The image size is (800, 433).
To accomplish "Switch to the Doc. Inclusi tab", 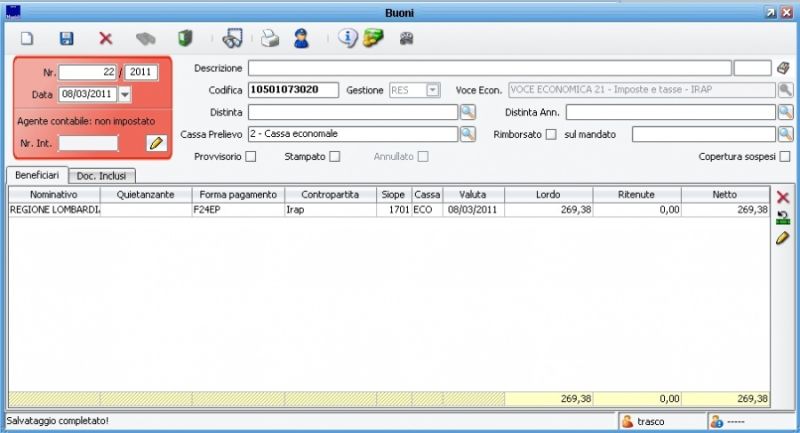I will tap(103, 176).
